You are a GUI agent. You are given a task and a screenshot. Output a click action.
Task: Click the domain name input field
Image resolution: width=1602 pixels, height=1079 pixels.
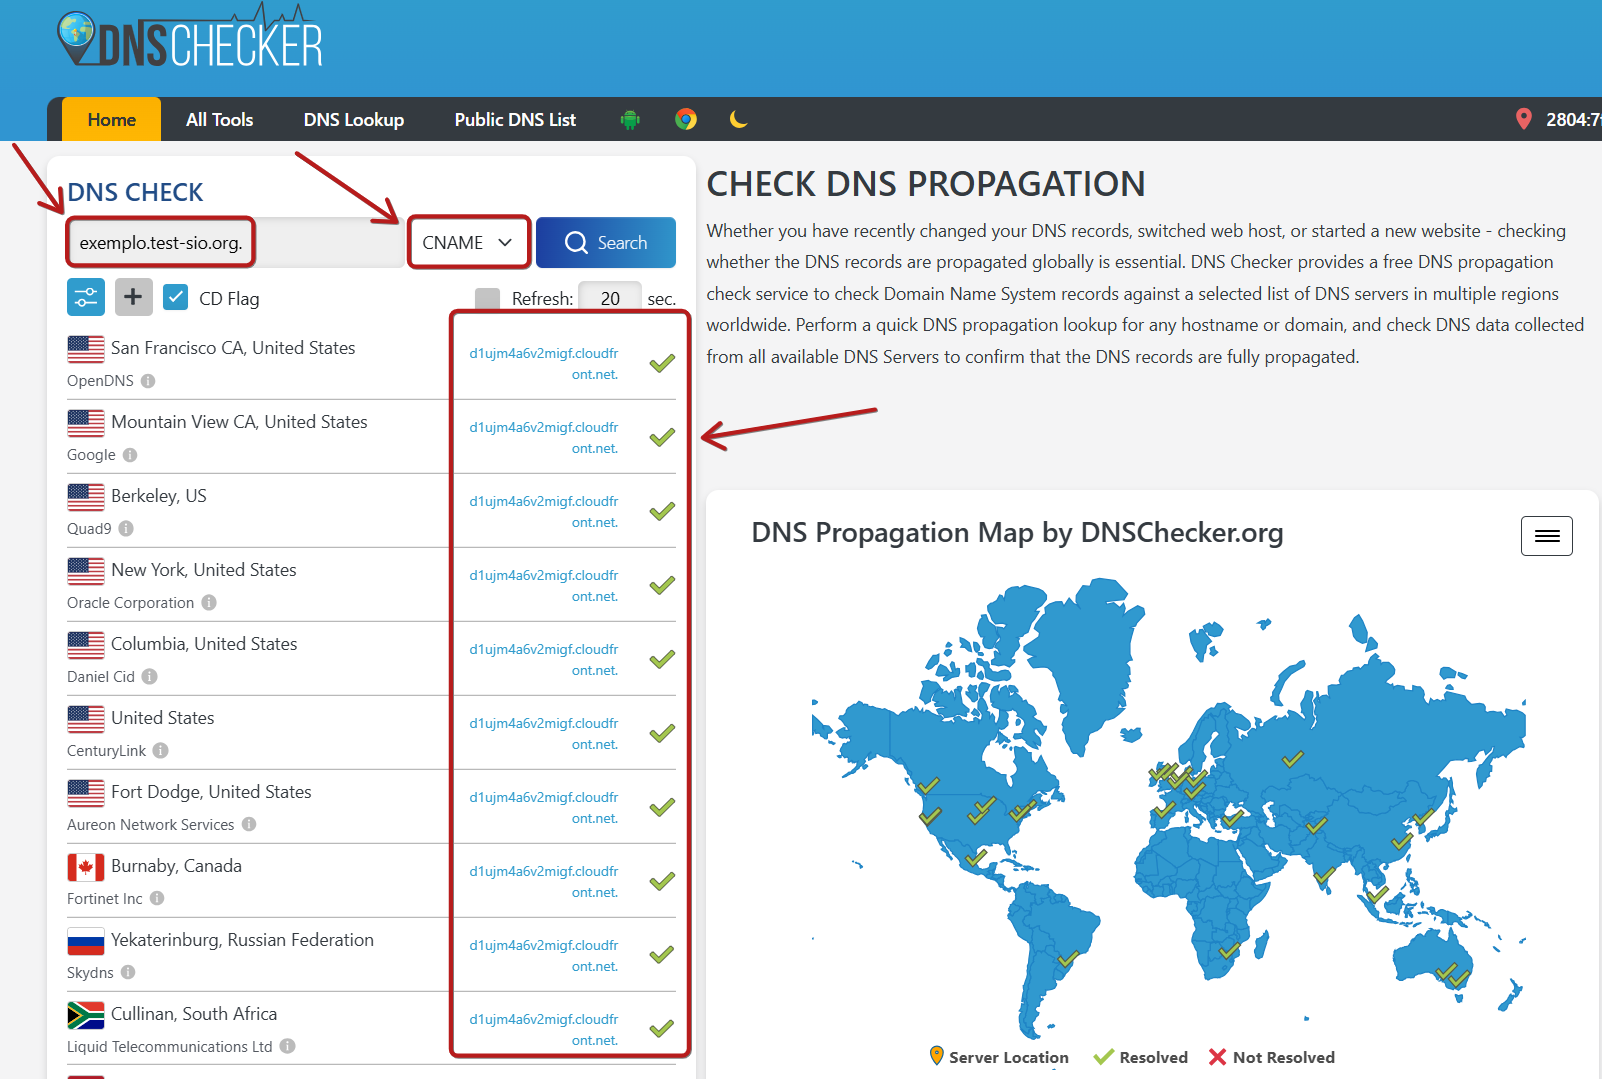click(x=236, y=243)
